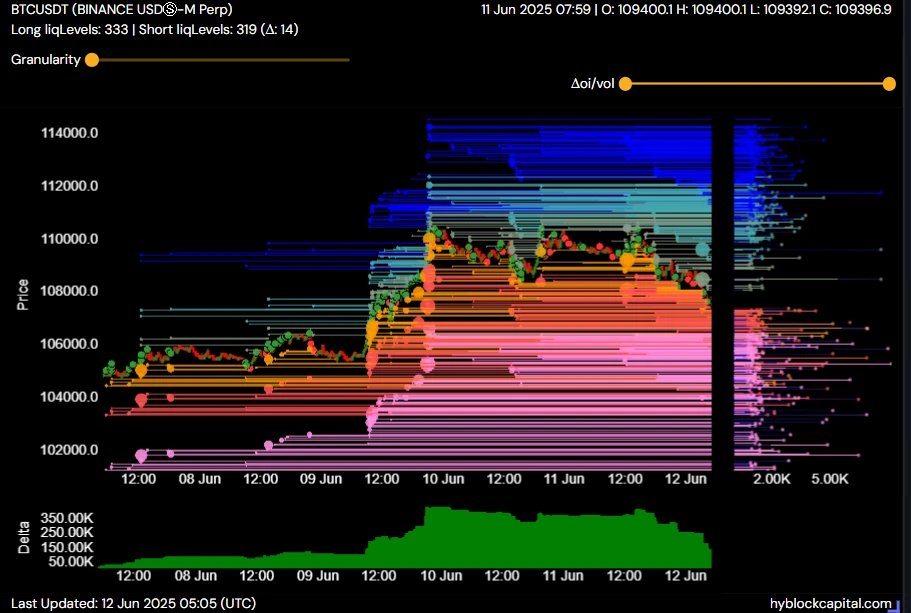The height and width of the screenshot is (613, 911).
Task: Click the Last Updated: 12 Jun 2025 05:05 text
Action: click(133, 604)
